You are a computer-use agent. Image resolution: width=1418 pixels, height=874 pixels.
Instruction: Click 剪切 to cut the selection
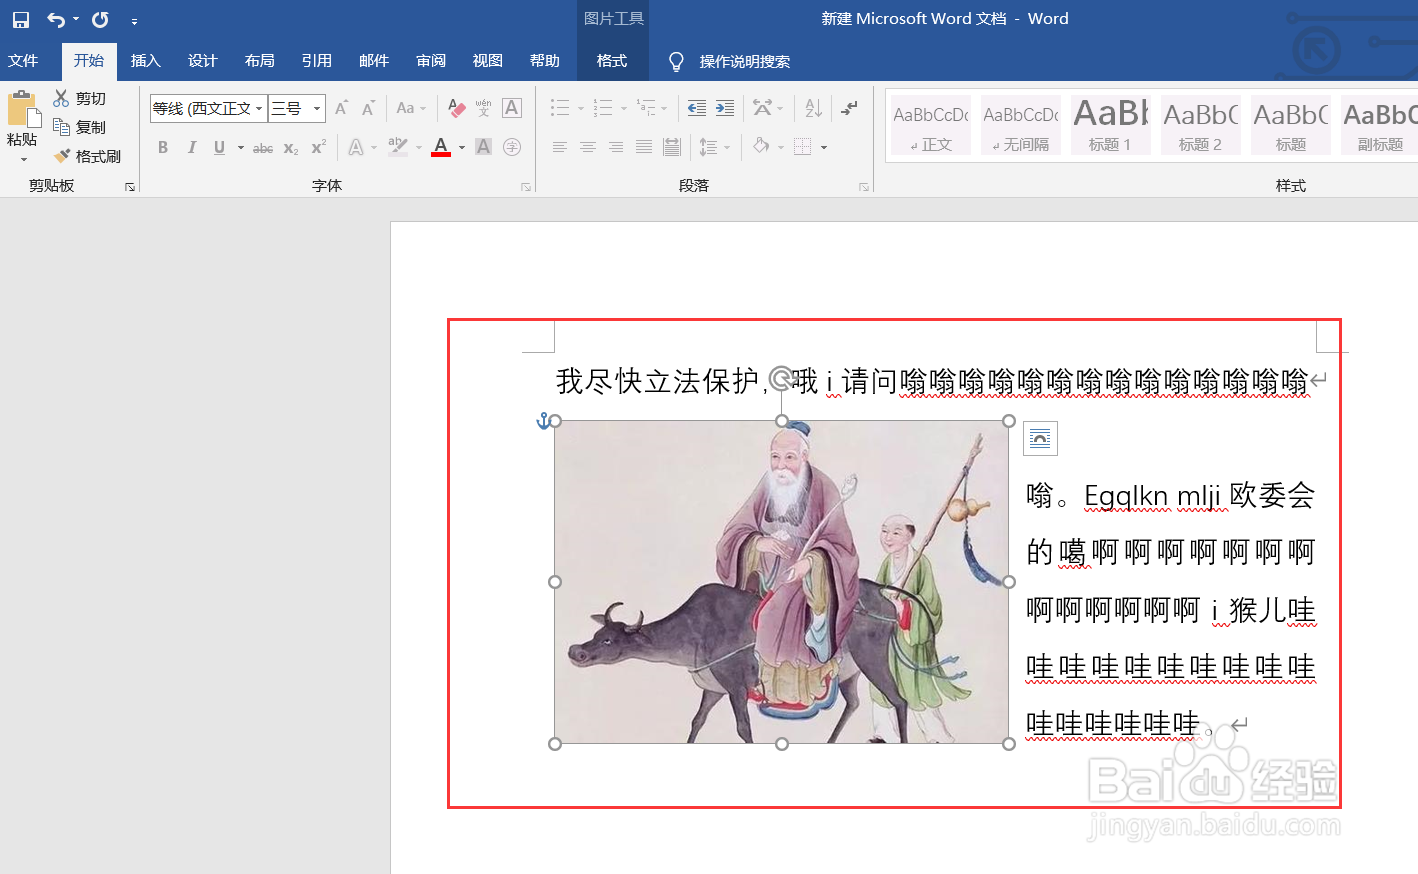[80, 98]
